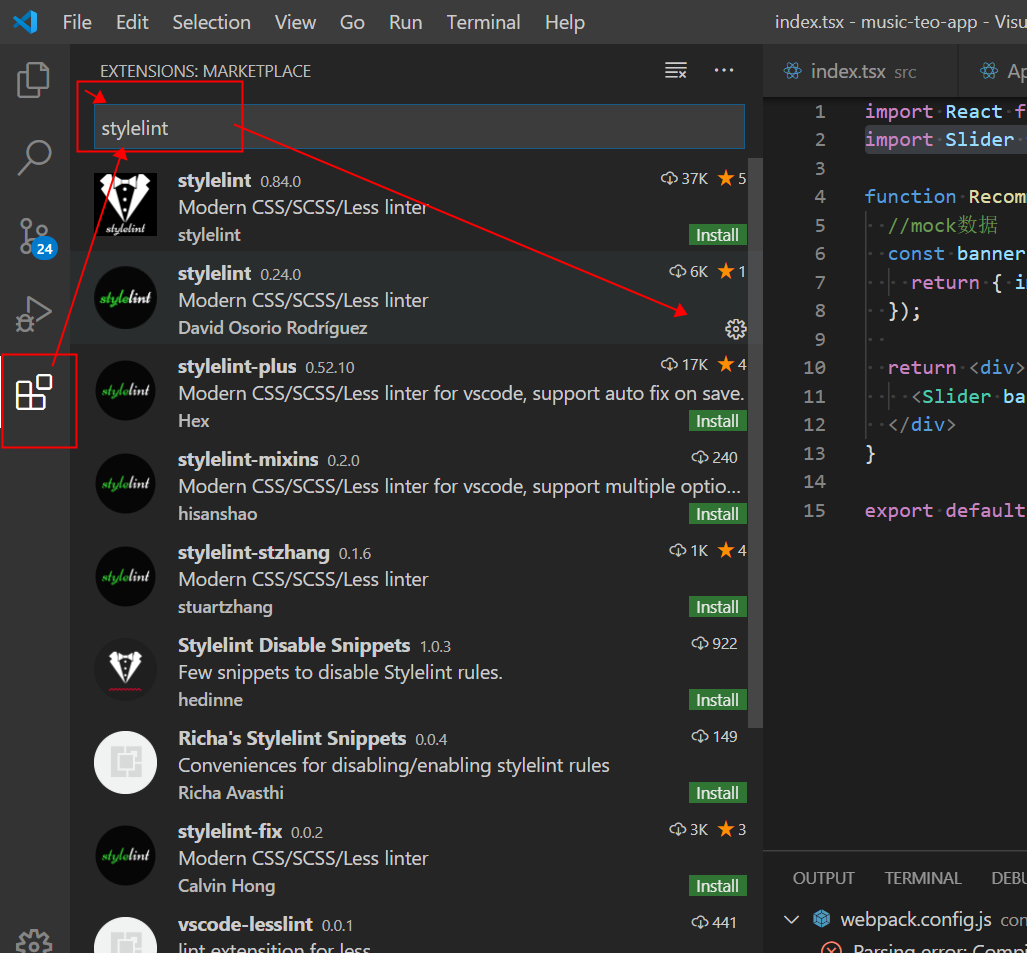Click stylelint 0.84.0 tuxedo logo
The height and width of the screenshot is (953, 1027).
coord(125,204)
